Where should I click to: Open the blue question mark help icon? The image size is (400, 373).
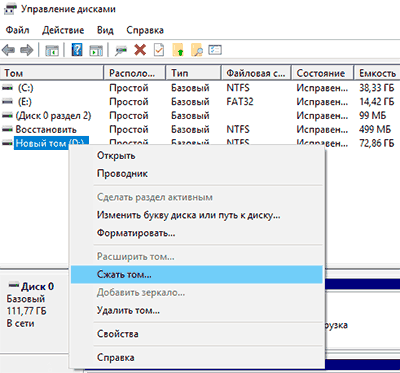click(77, 51)
